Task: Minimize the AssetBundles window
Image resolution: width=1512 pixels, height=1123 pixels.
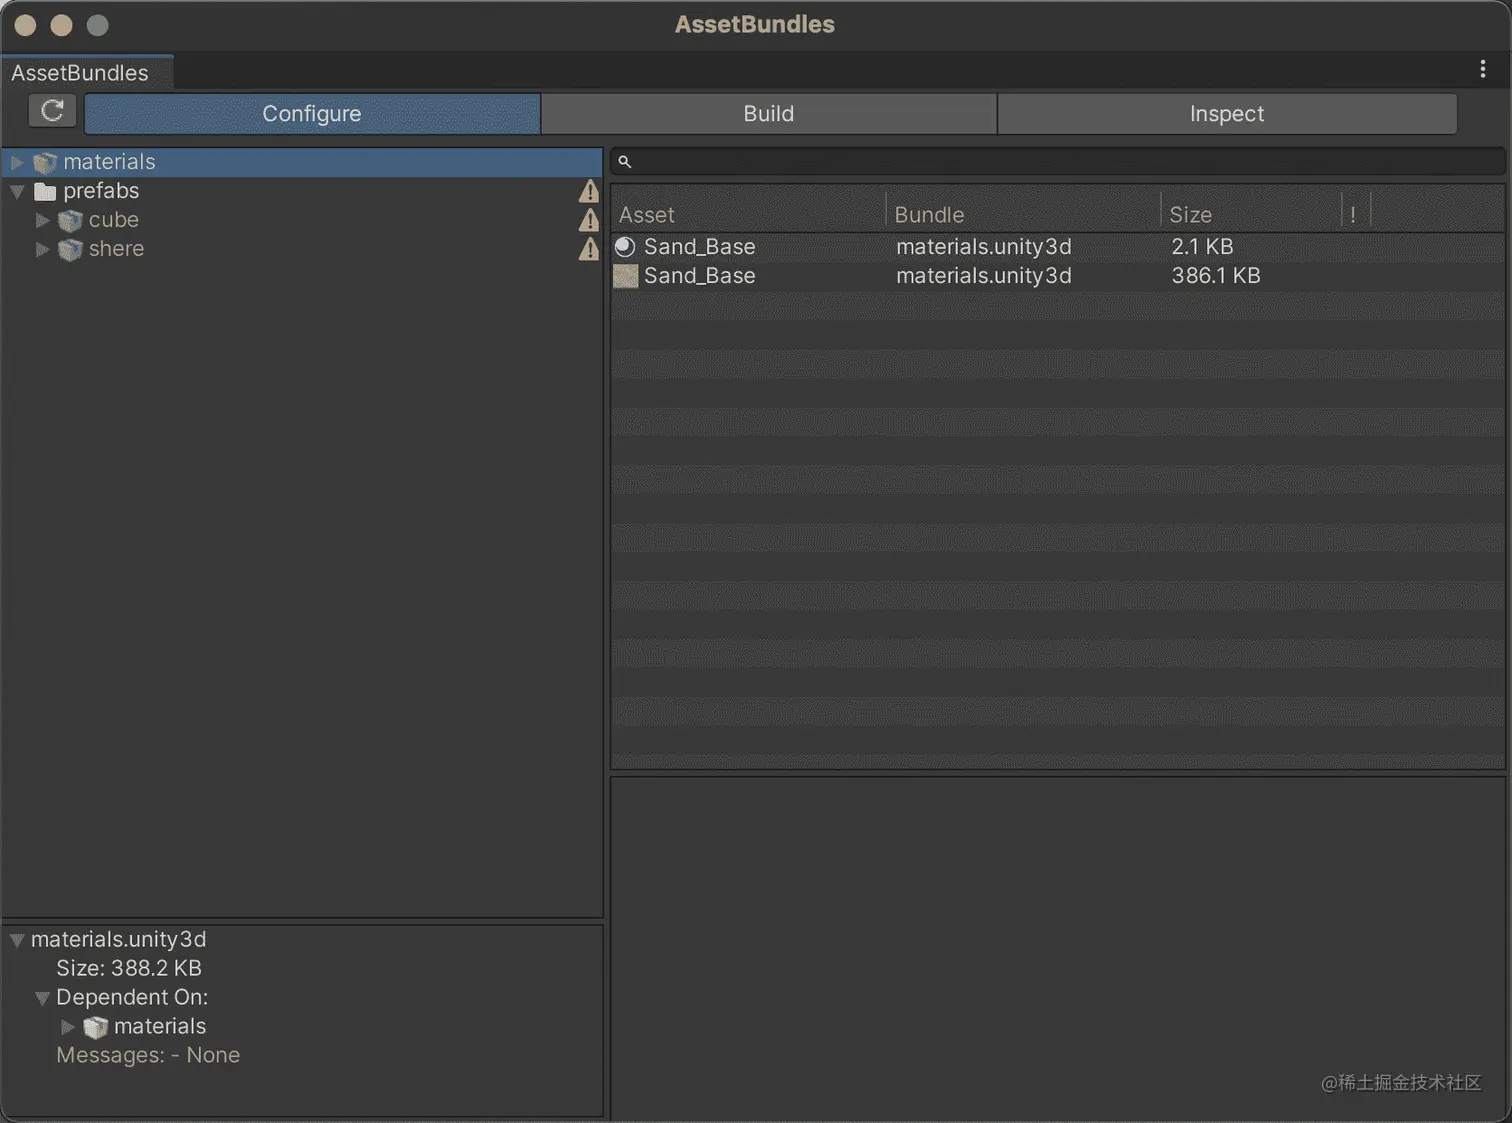Action: (61, 25)
